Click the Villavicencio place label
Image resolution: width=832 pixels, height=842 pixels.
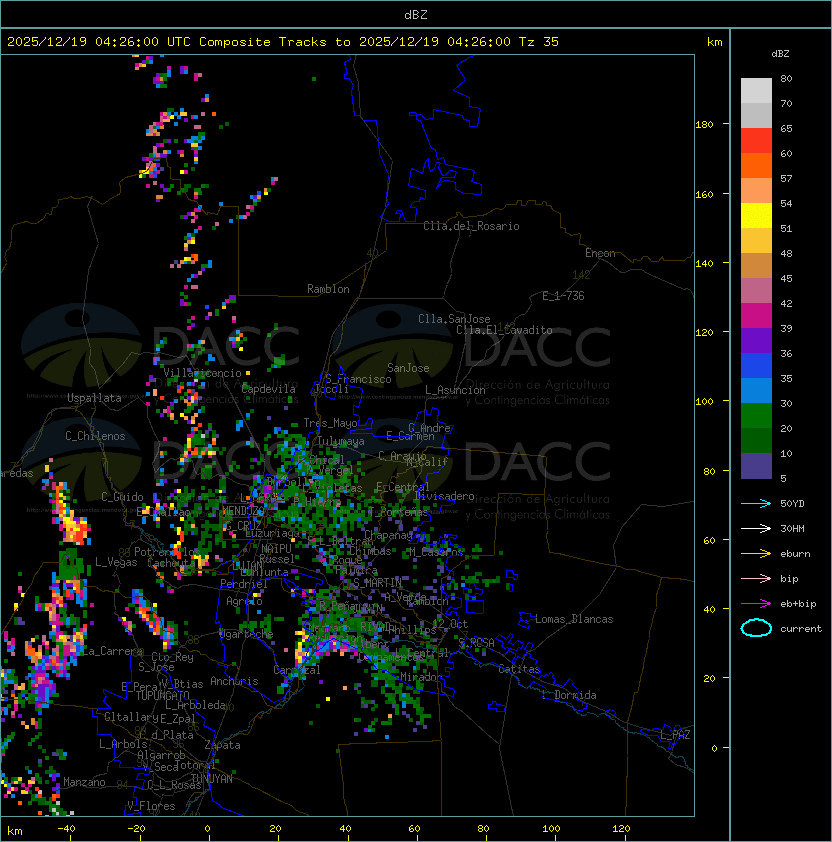[202, 373]
